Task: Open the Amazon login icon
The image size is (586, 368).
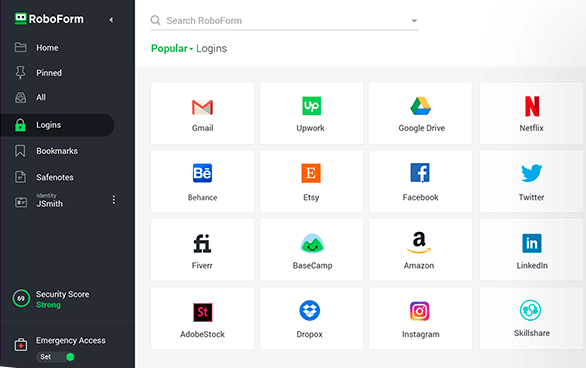Action: click(x=419, y=242)
